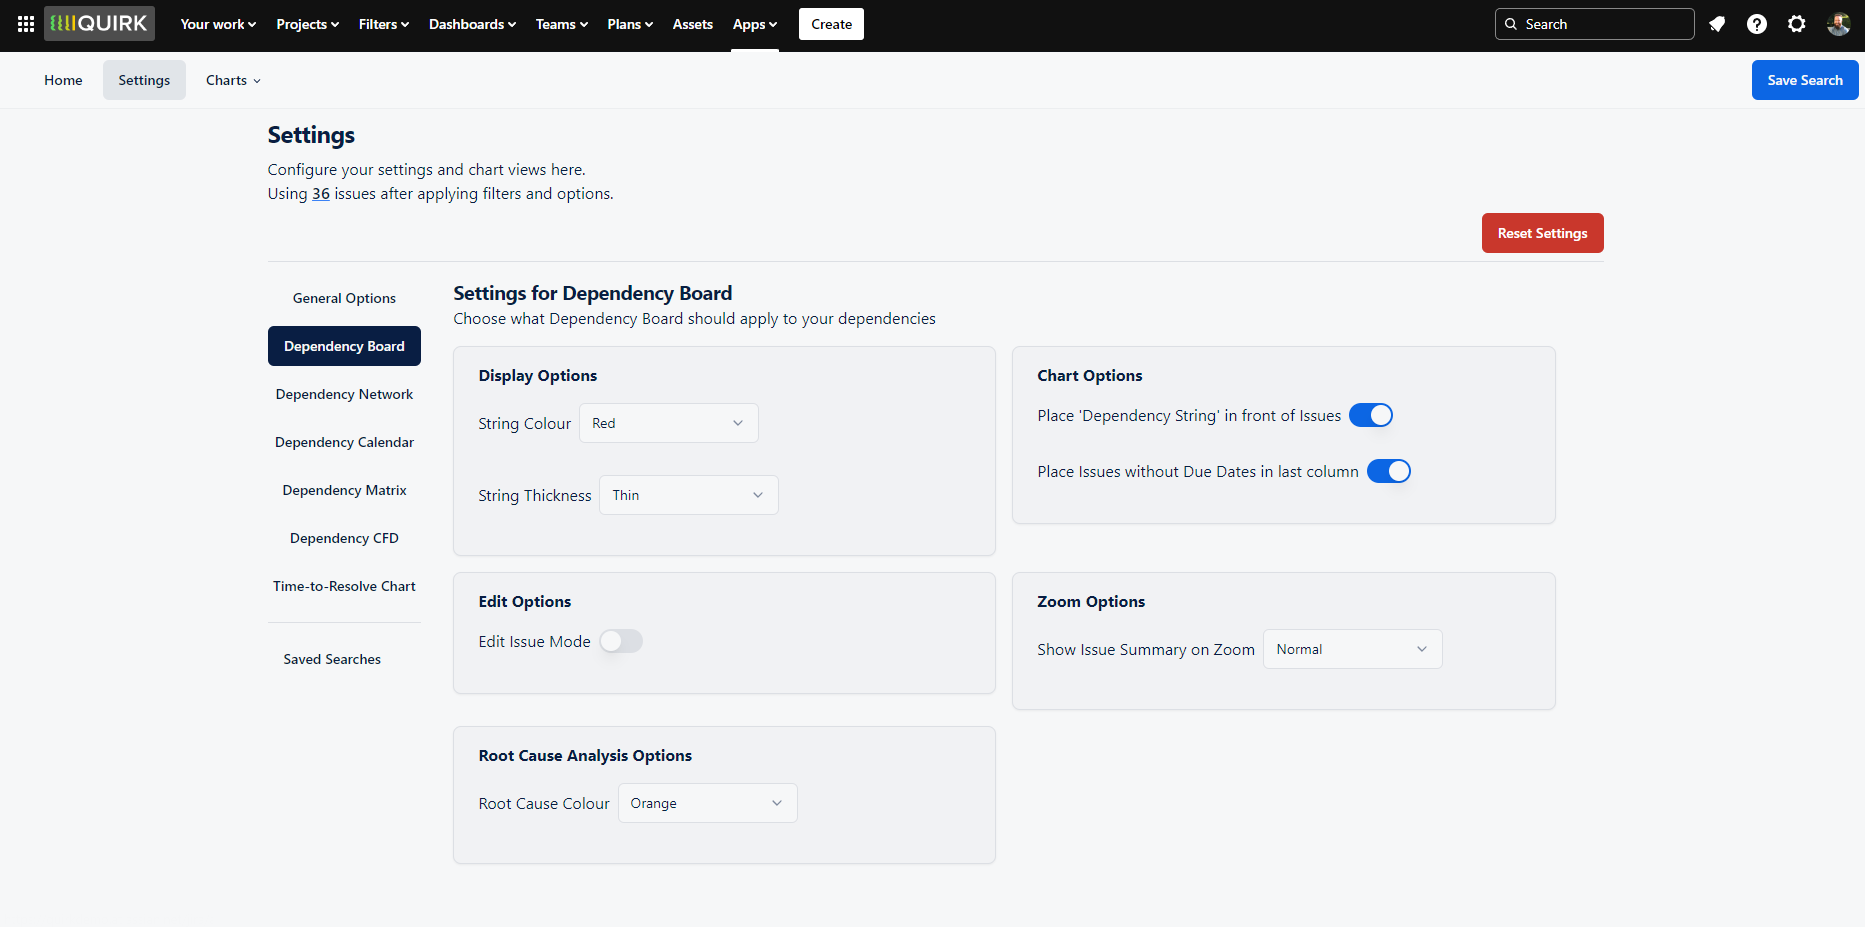The height and width of the screenshot is (927, 1865).
Task: Click the QUIRK logo
Action: coord(99,24)
